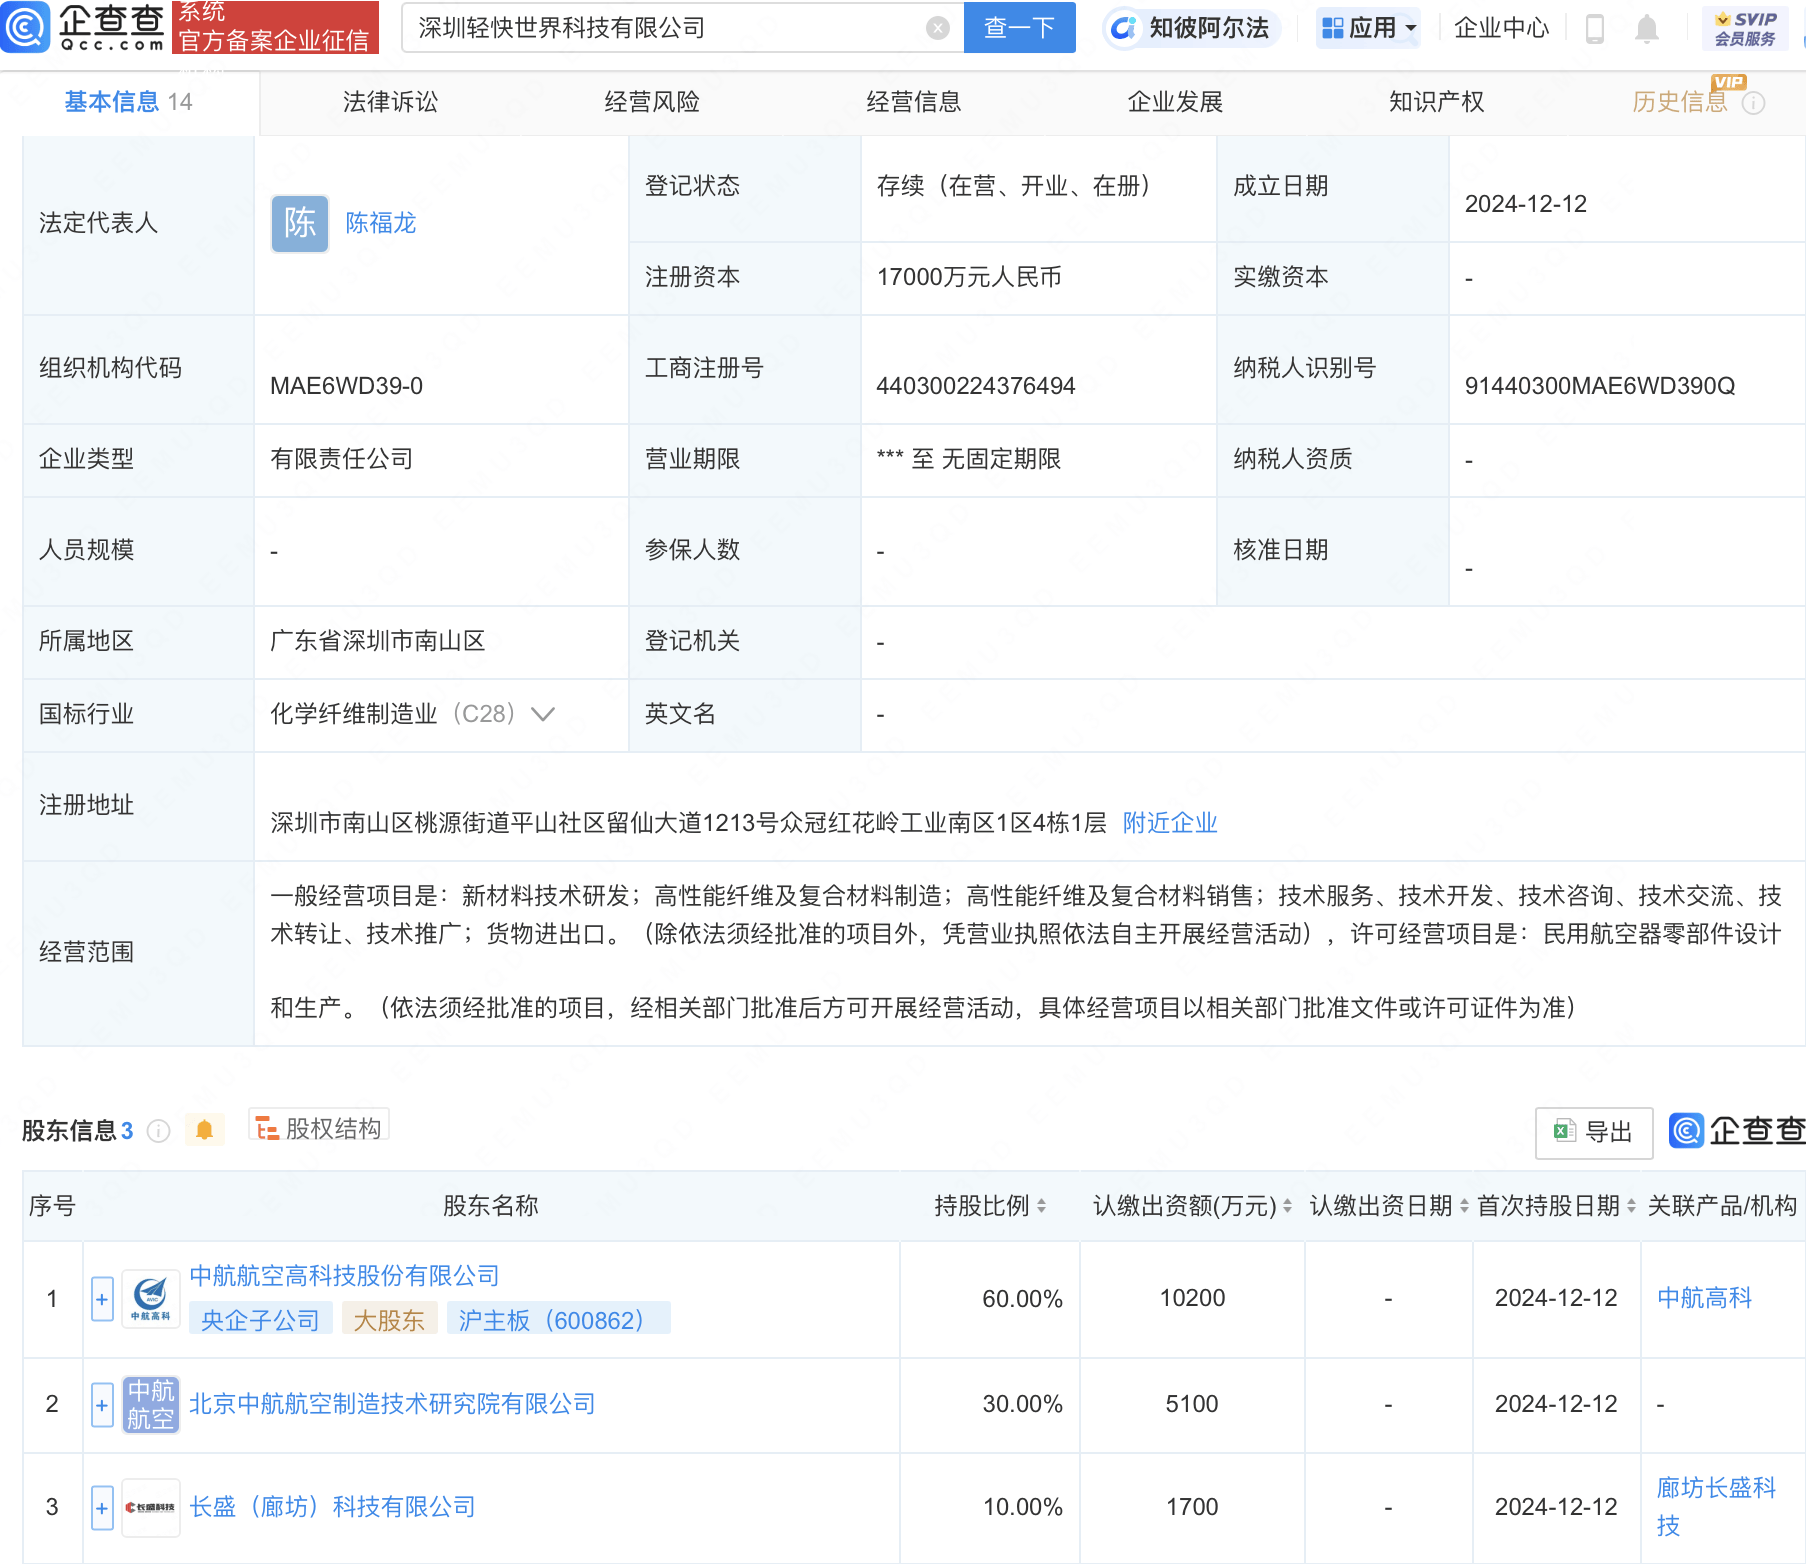Open related product 廊坊长盛科技 link
Image resolution: width=1806 pixels, height=1564 pixels.
(x=1716, y=1507)
